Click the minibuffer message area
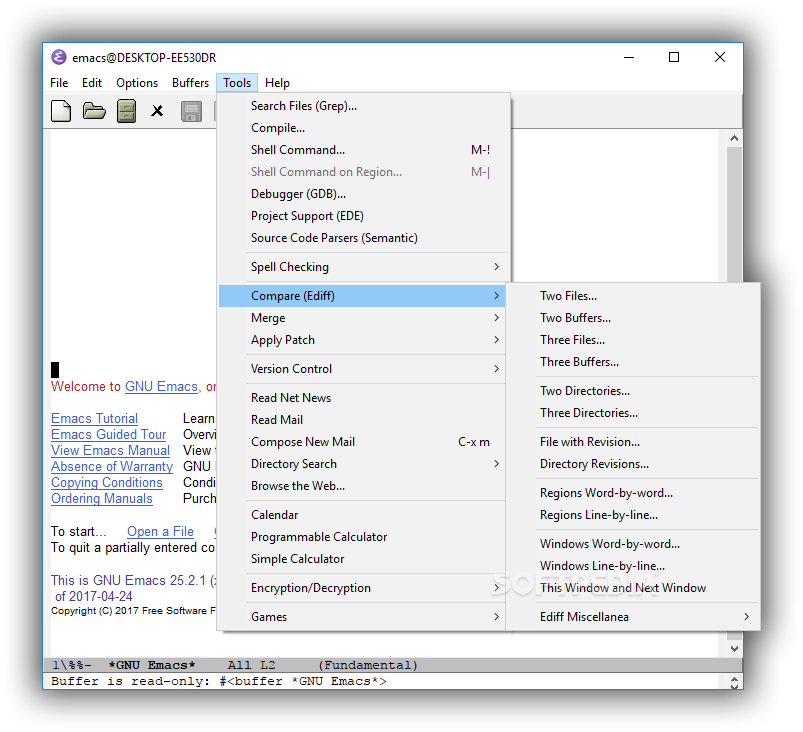803x732 pixels. click(385, 681)
